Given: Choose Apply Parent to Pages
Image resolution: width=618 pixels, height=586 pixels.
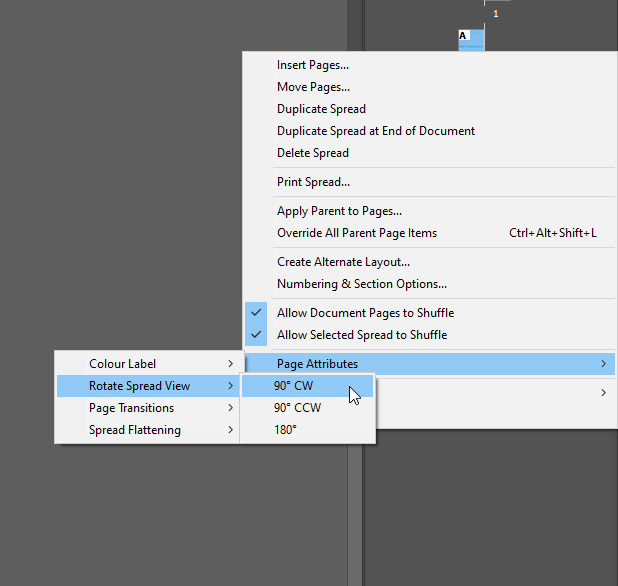Looking at the screenshot, I should (x=339, y=211).
